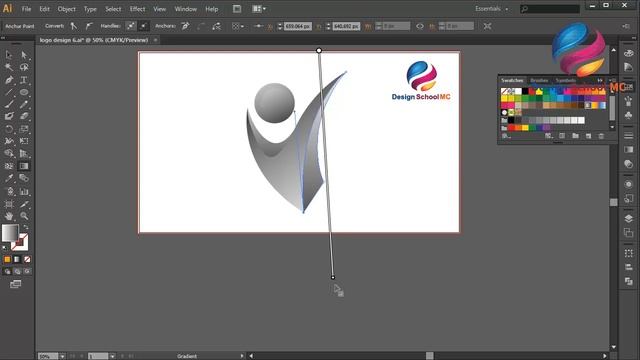Swap fill and stroke colors arrow
Viewport: 640px width, 360px height.
pos(26,227)
